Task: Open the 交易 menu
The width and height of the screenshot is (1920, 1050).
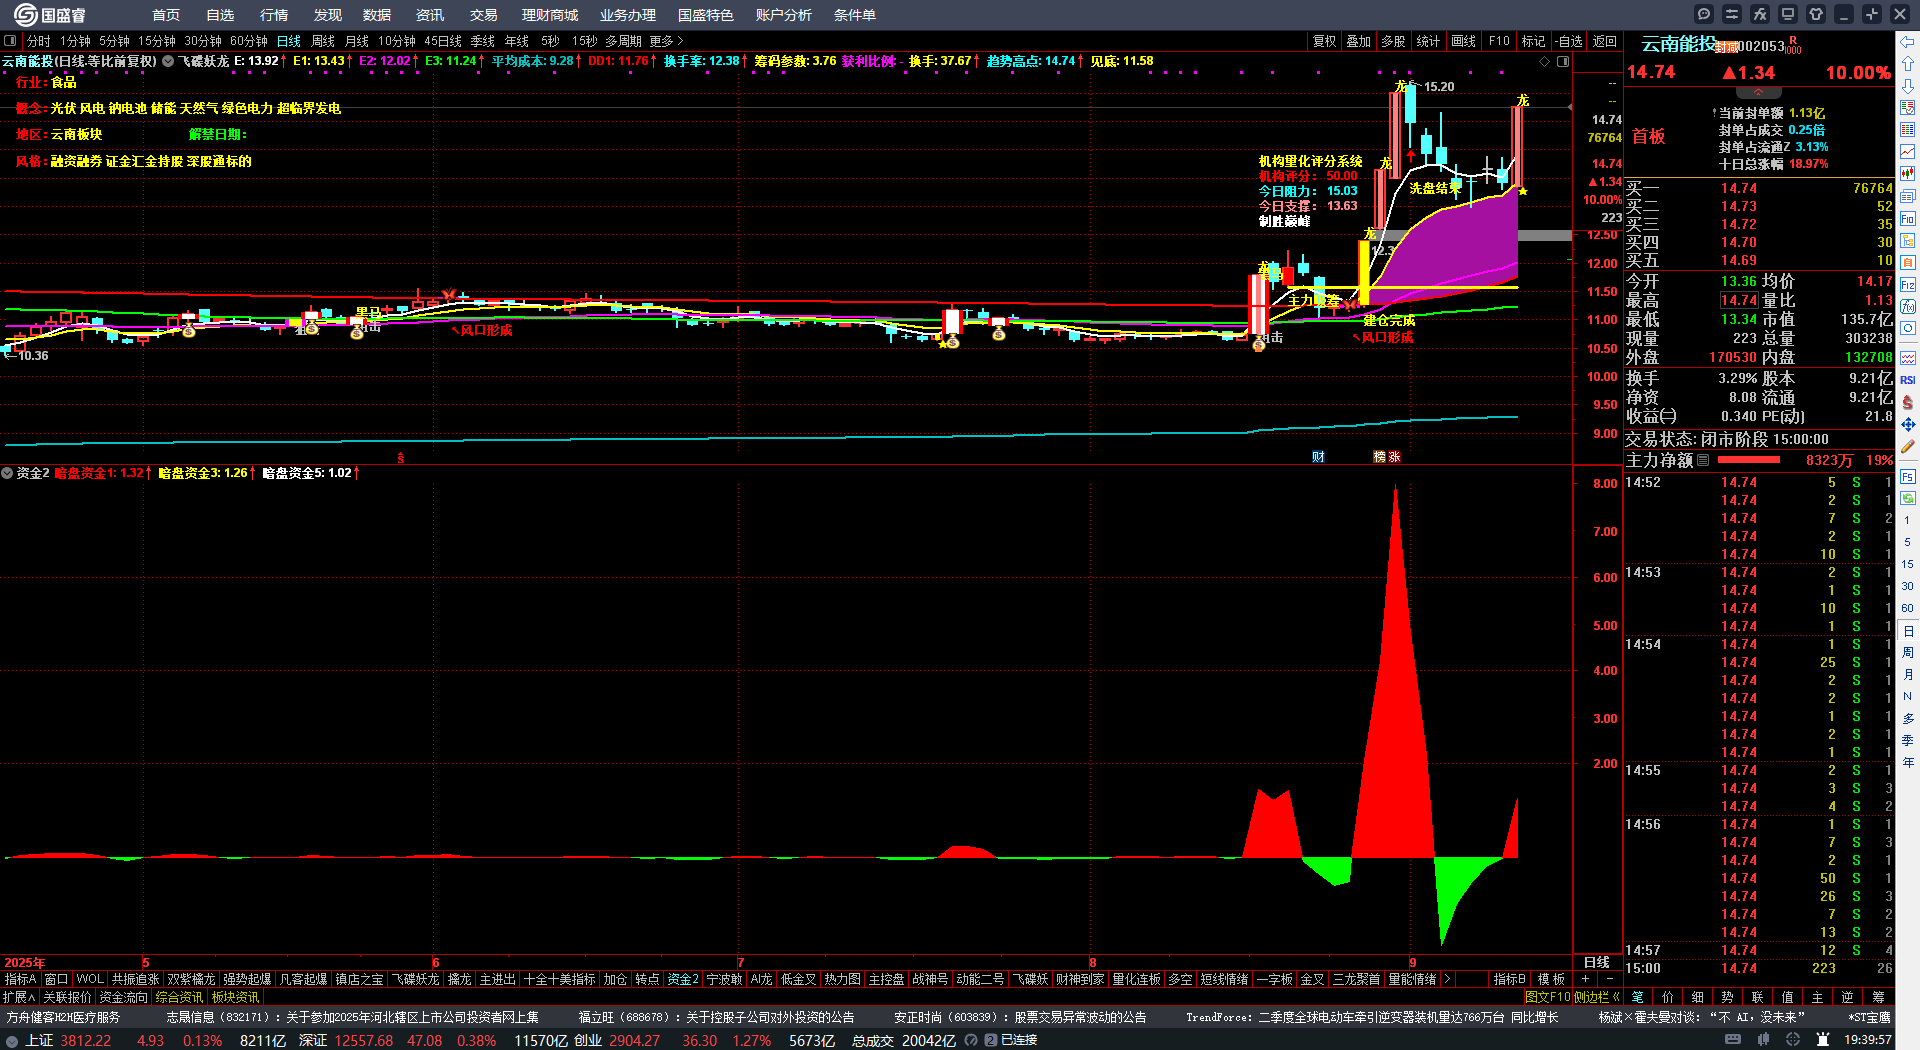Action: pos(484,15)
